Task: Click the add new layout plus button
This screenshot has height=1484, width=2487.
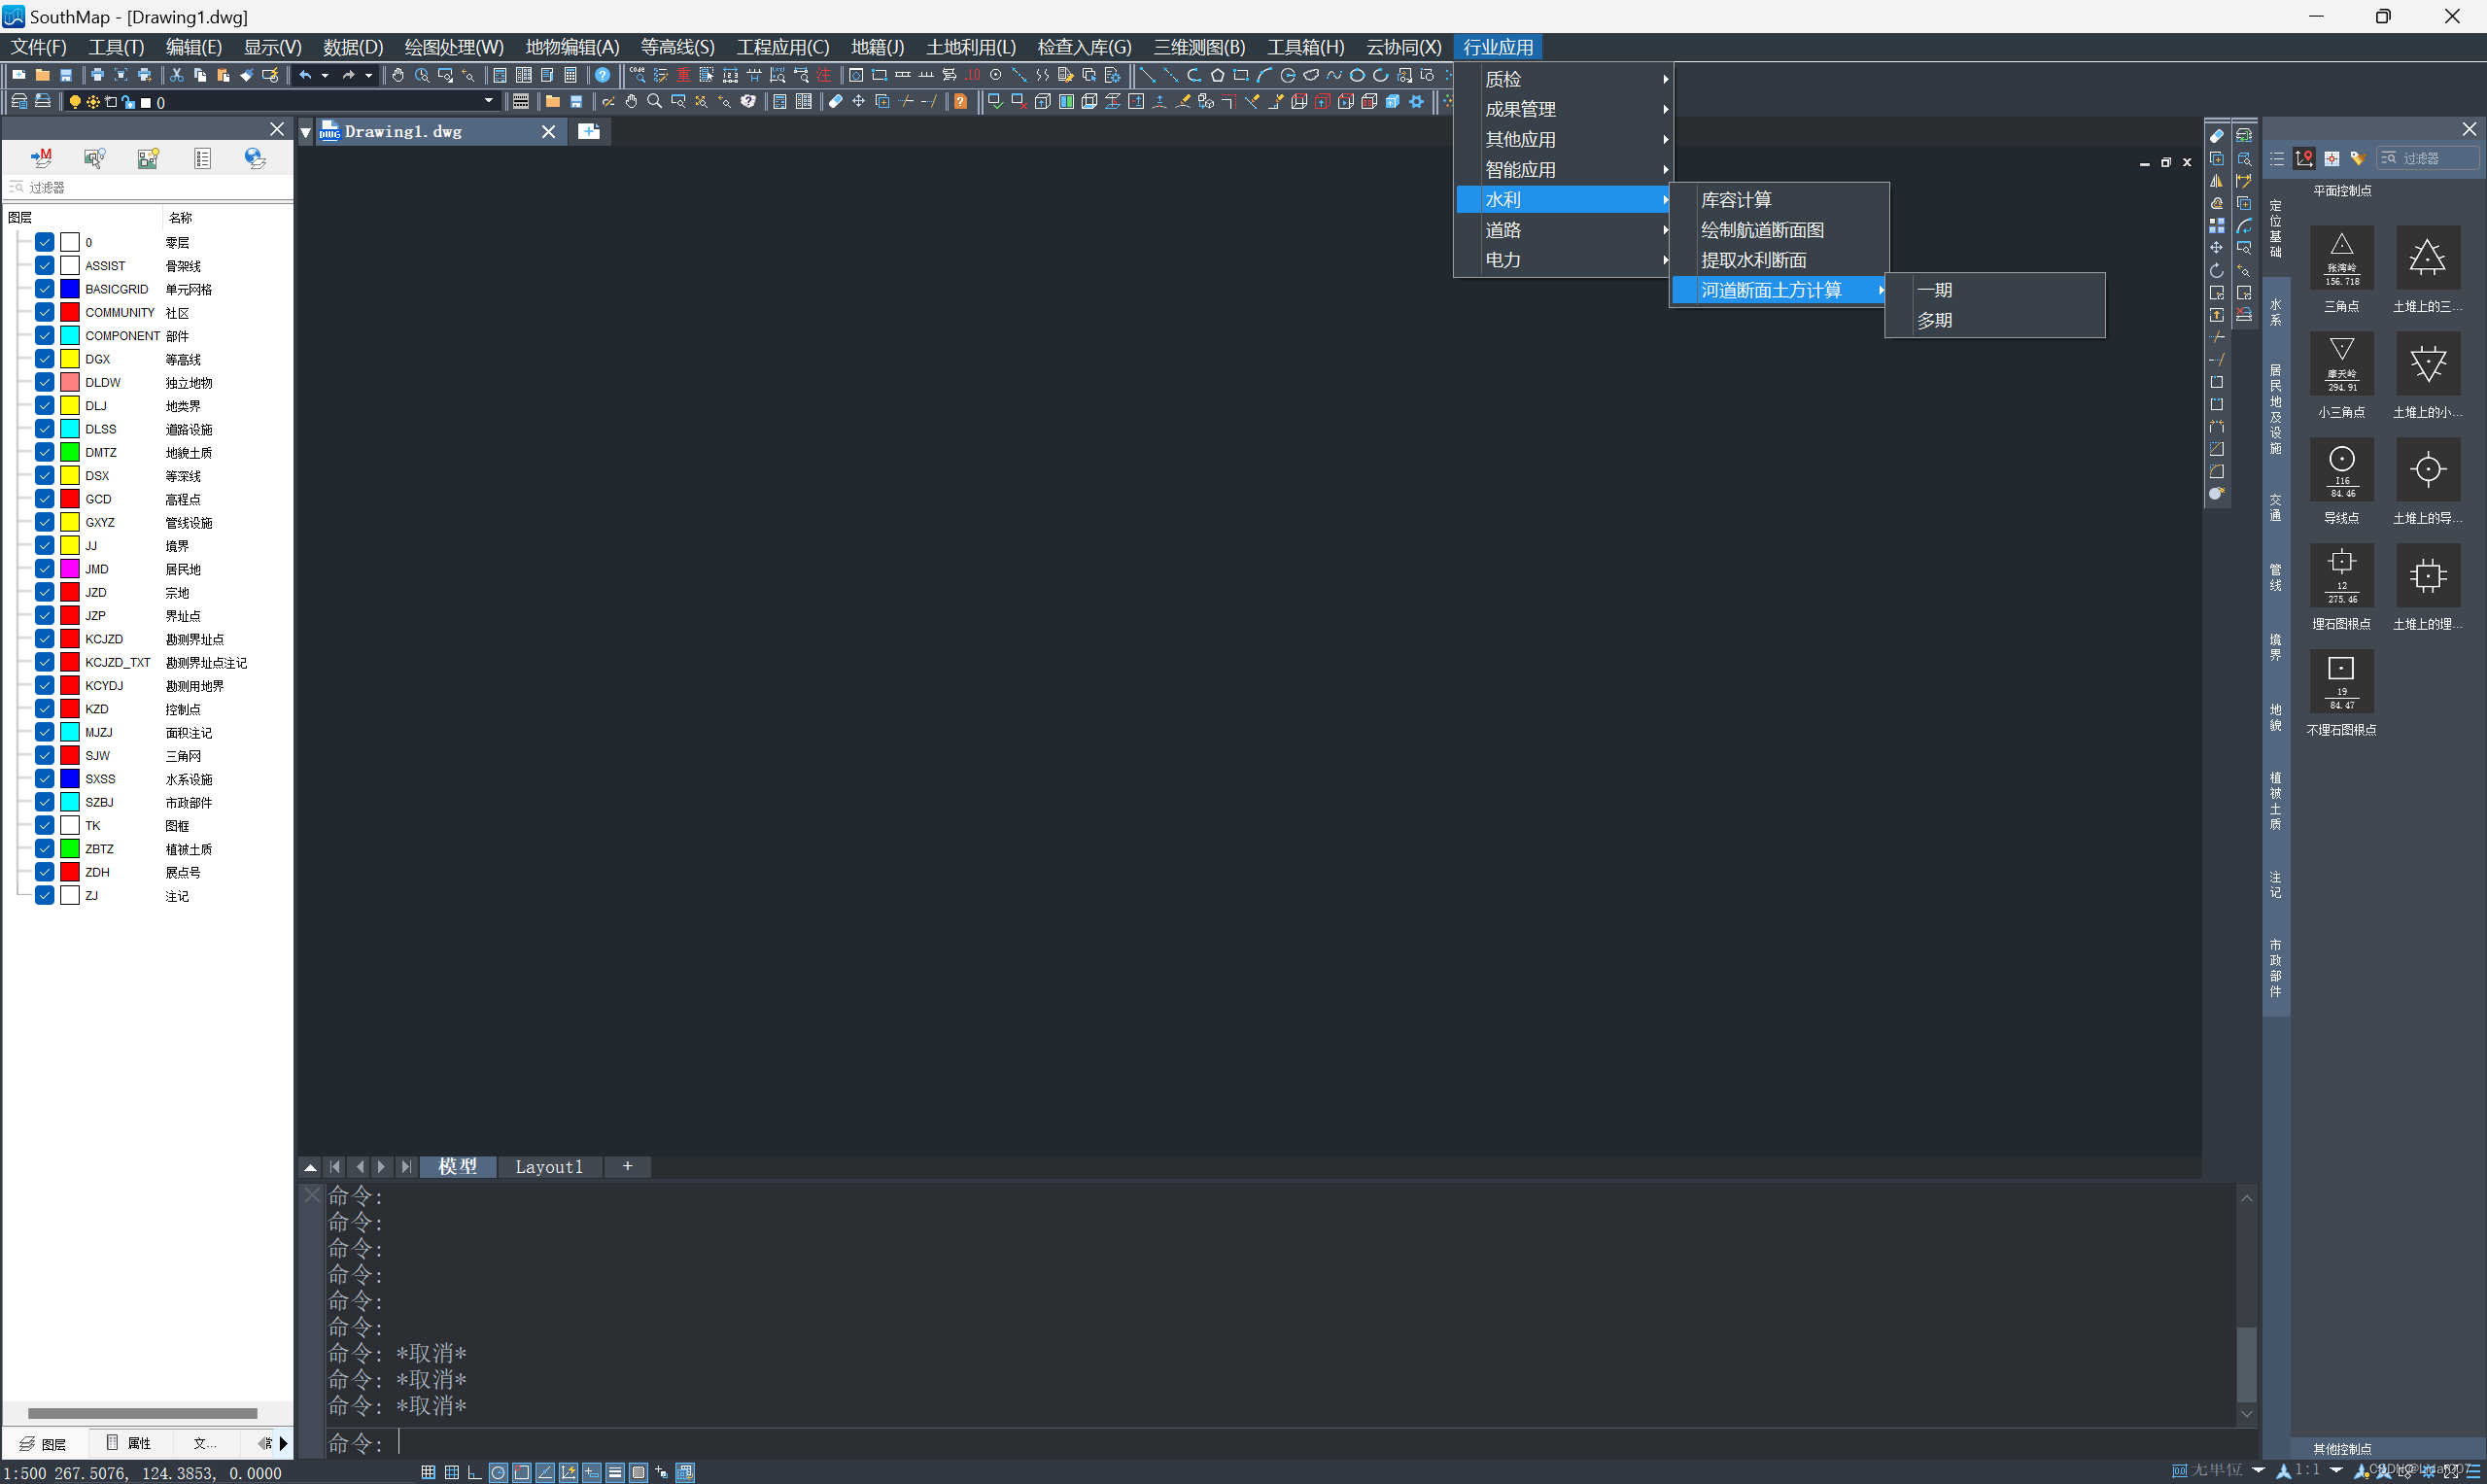Action: point(628,1167)
